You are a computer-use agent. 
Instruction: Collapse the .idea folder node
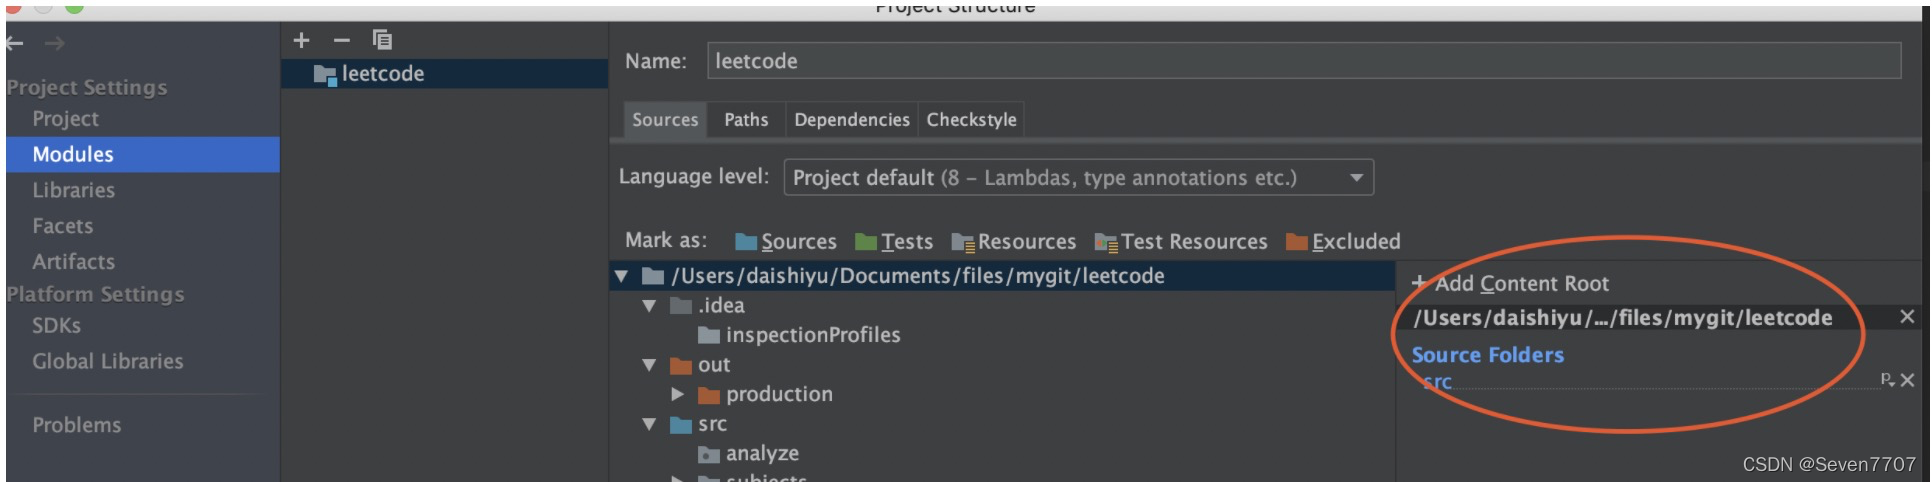(x=649, y=306)
